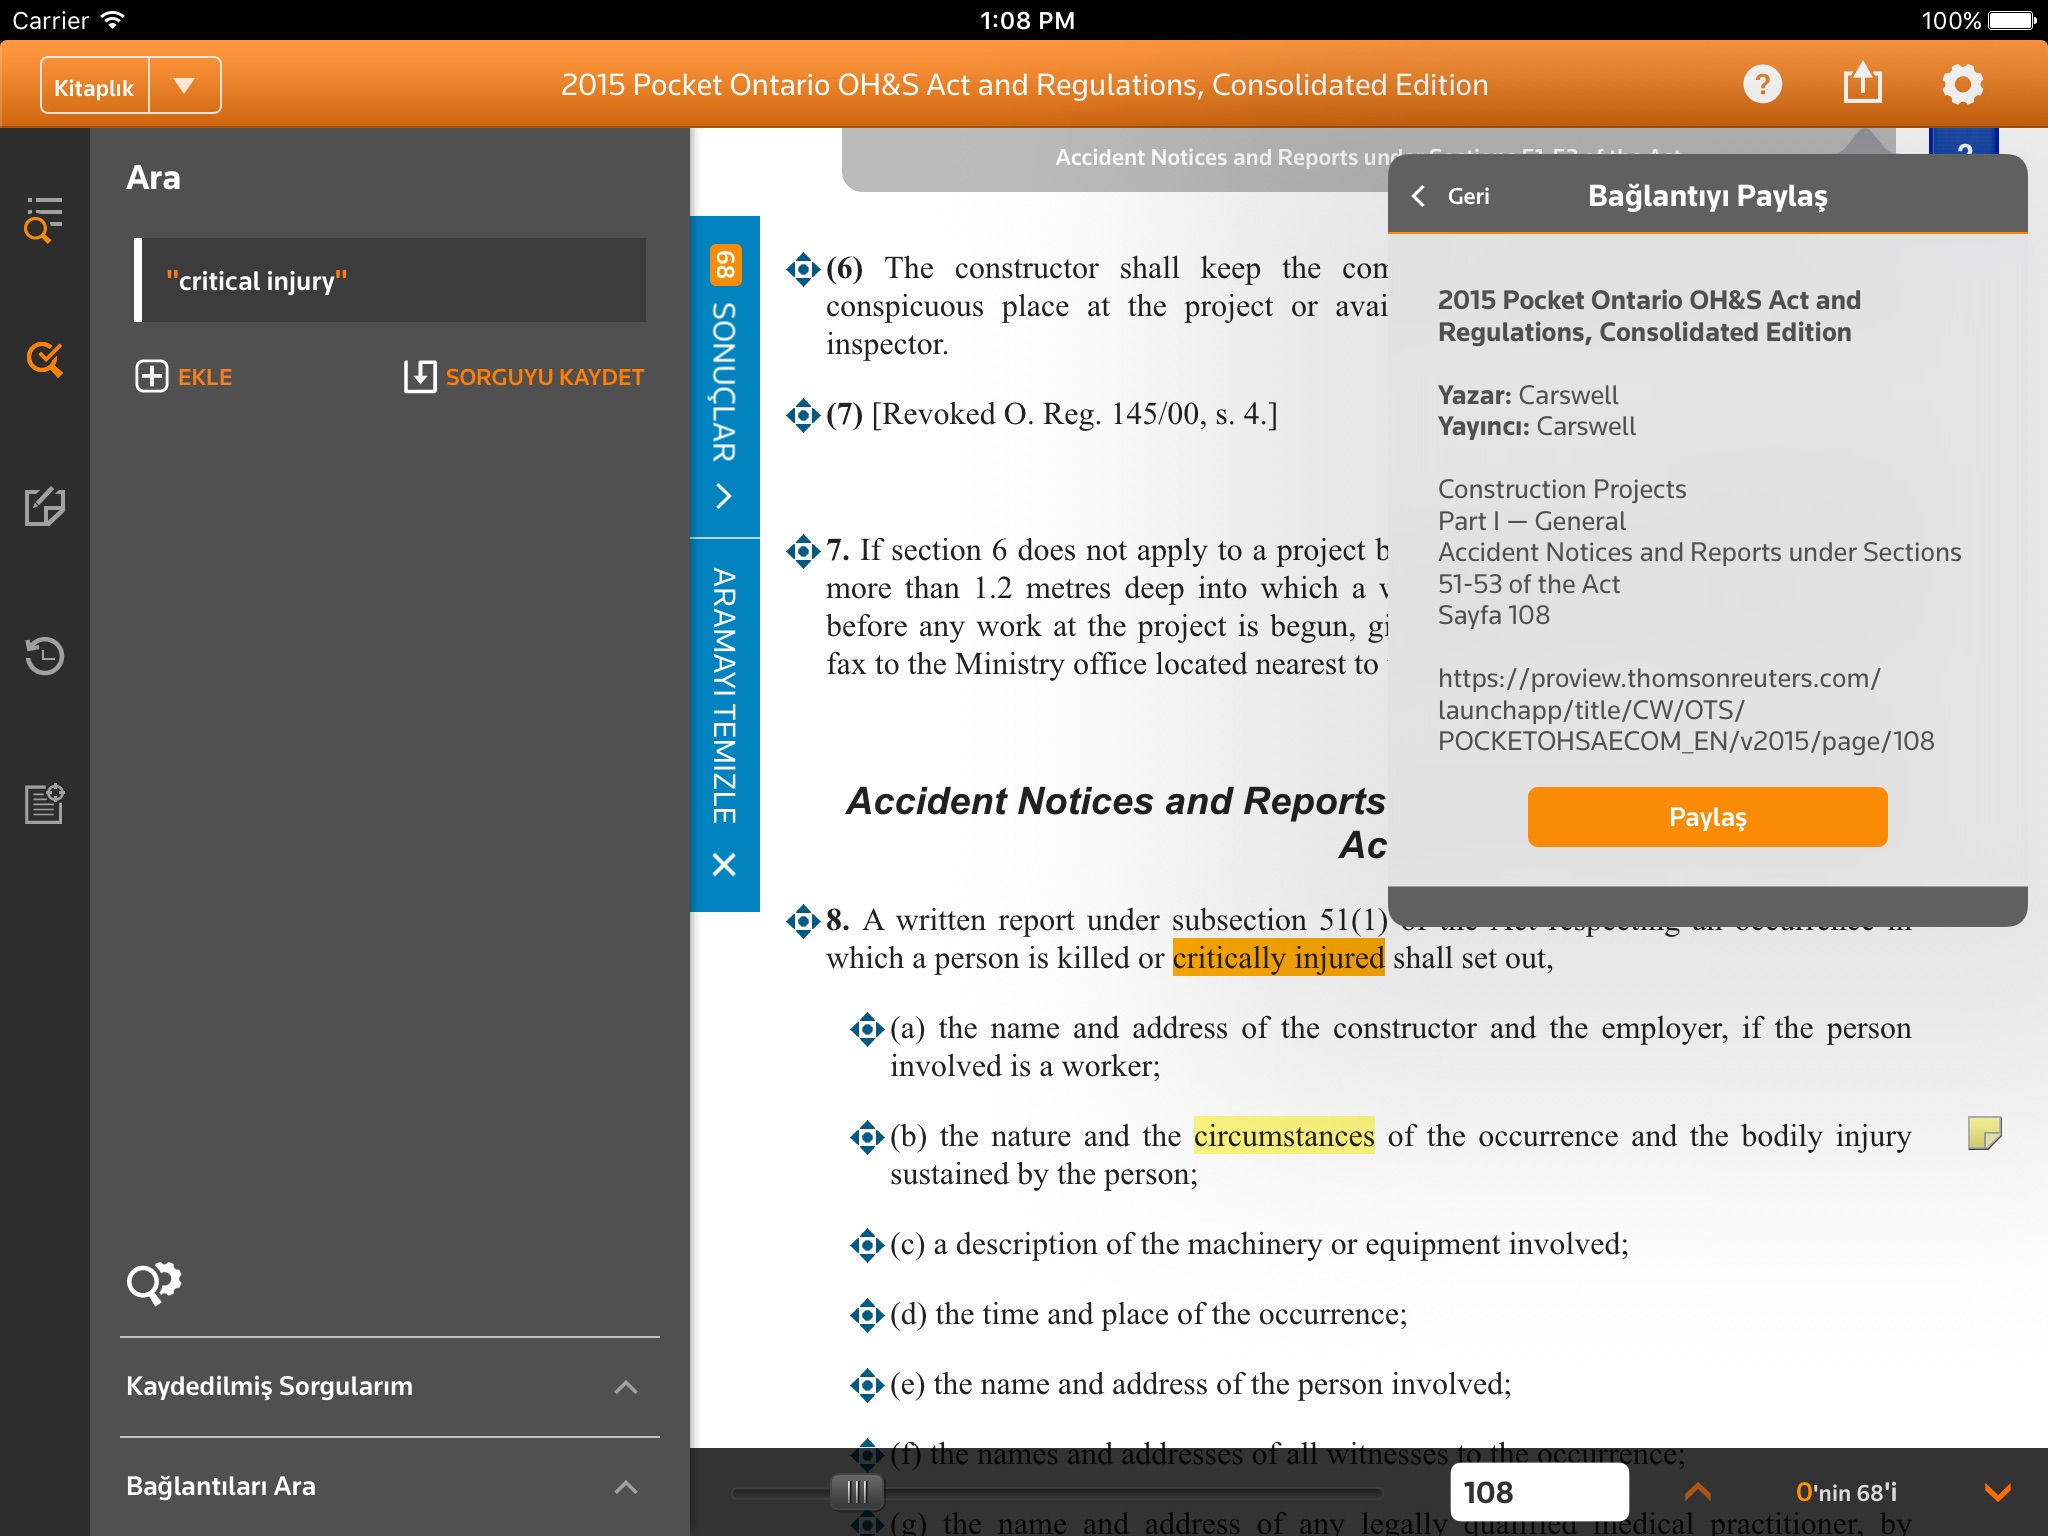Screen dimensions: 2048x1536
Task: Open the yellow sticky note icon
Action: (1984, 1134)
